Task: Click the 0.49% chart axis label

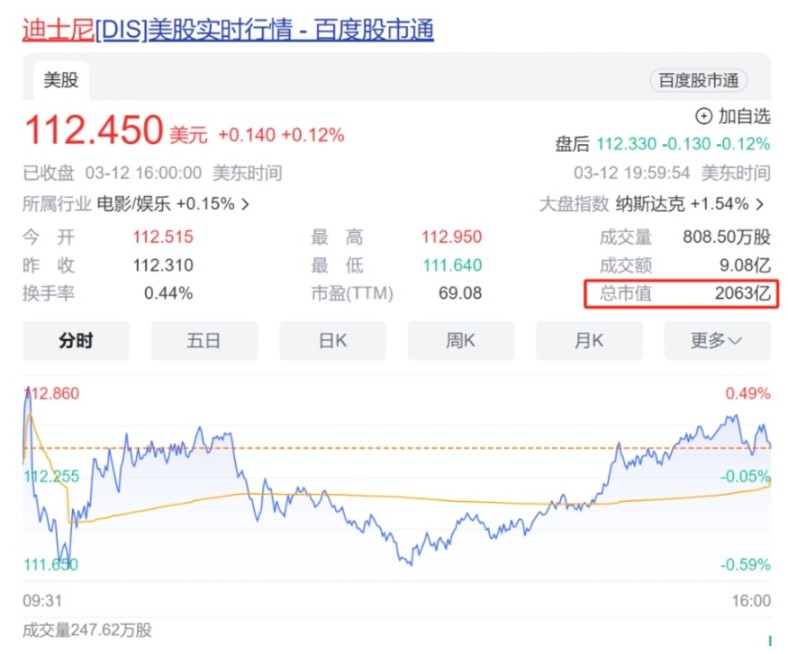Action: [748, 393]
